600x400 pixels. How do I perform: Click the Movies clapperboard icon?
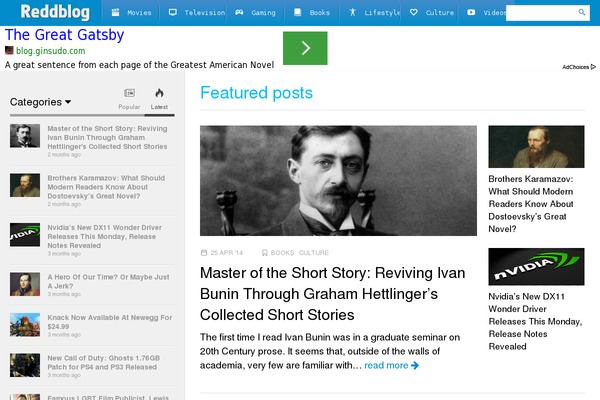tap(115, 12)
